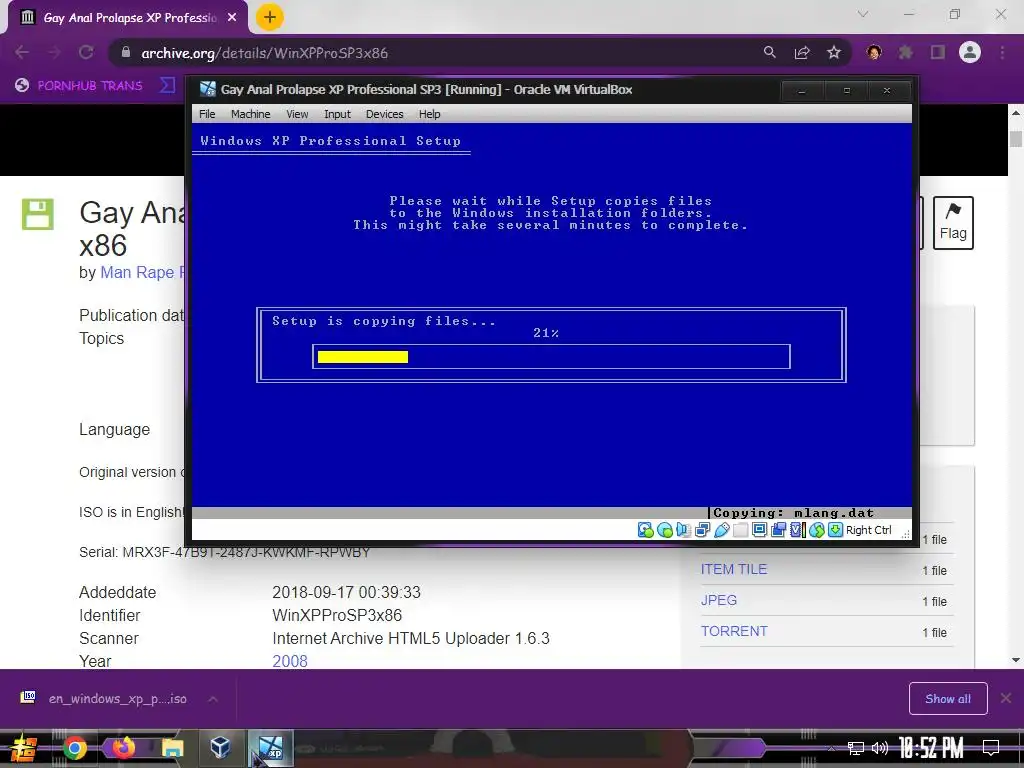Open the Chrome side panel icon
Image resolution: width=1024 pixels, height=768 pixels.
tap(938, 52)
